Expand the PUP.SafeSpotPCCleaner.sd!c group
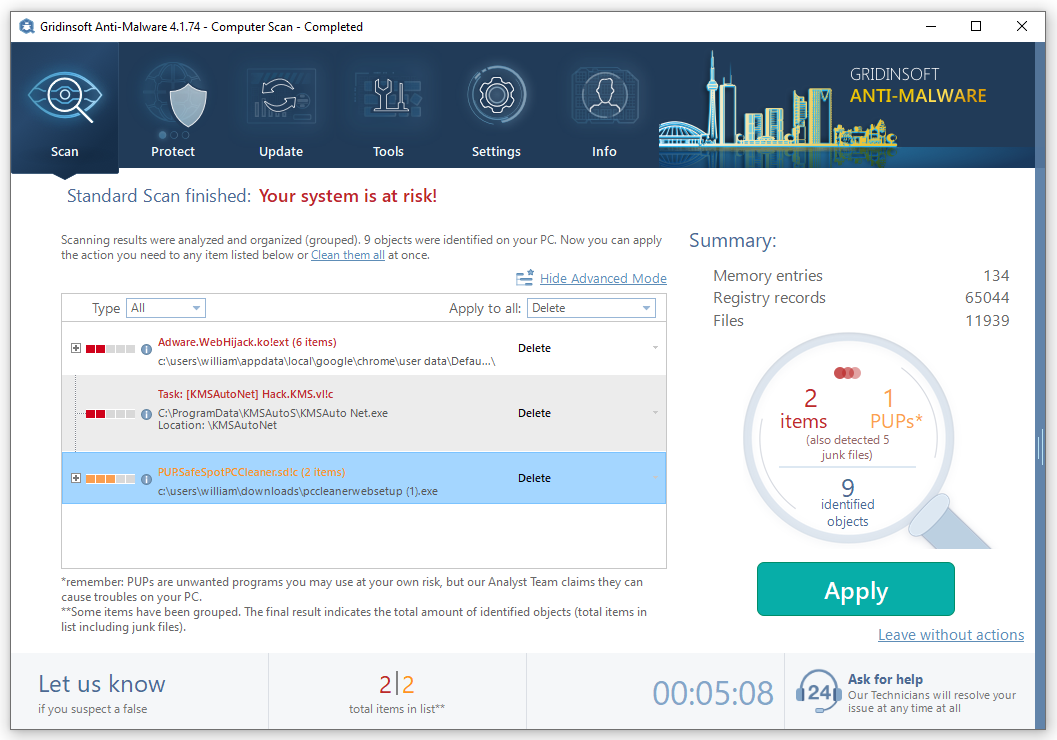1057x740 pixels. (76, 478)
